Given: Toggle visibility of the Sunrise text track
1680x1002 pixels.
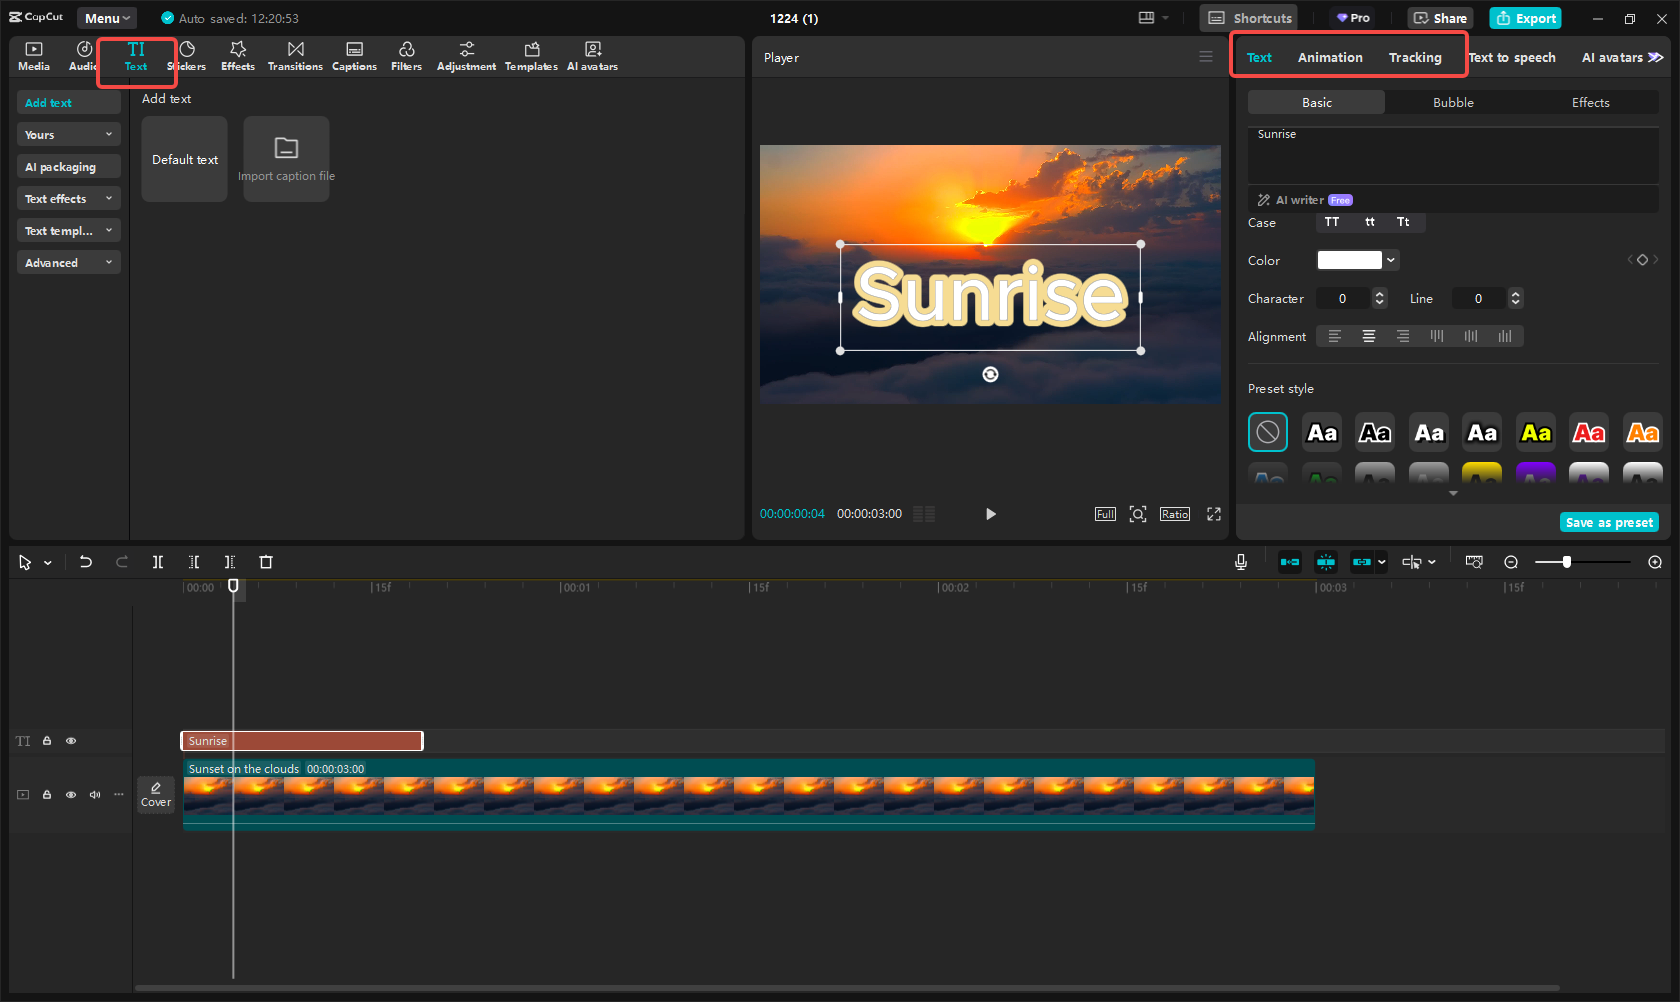Looking at the screenshot, I should (x=71, y=741).
